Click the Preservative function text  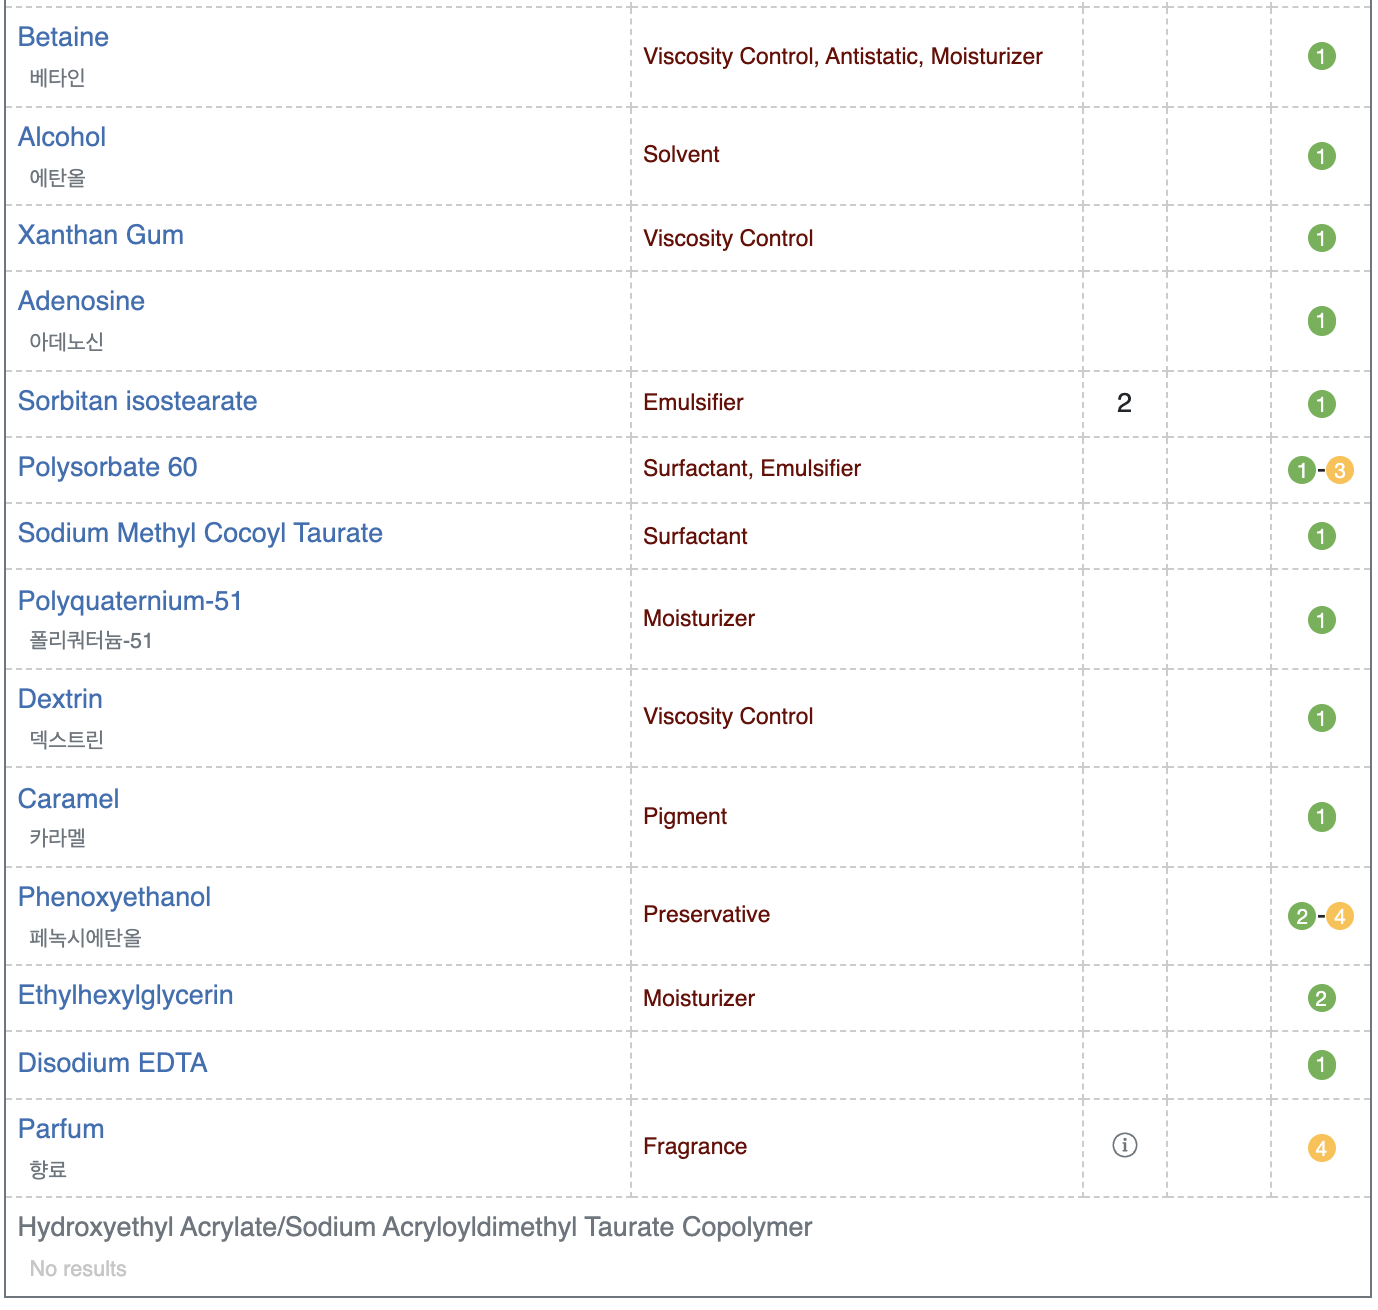tap(706, 914)
